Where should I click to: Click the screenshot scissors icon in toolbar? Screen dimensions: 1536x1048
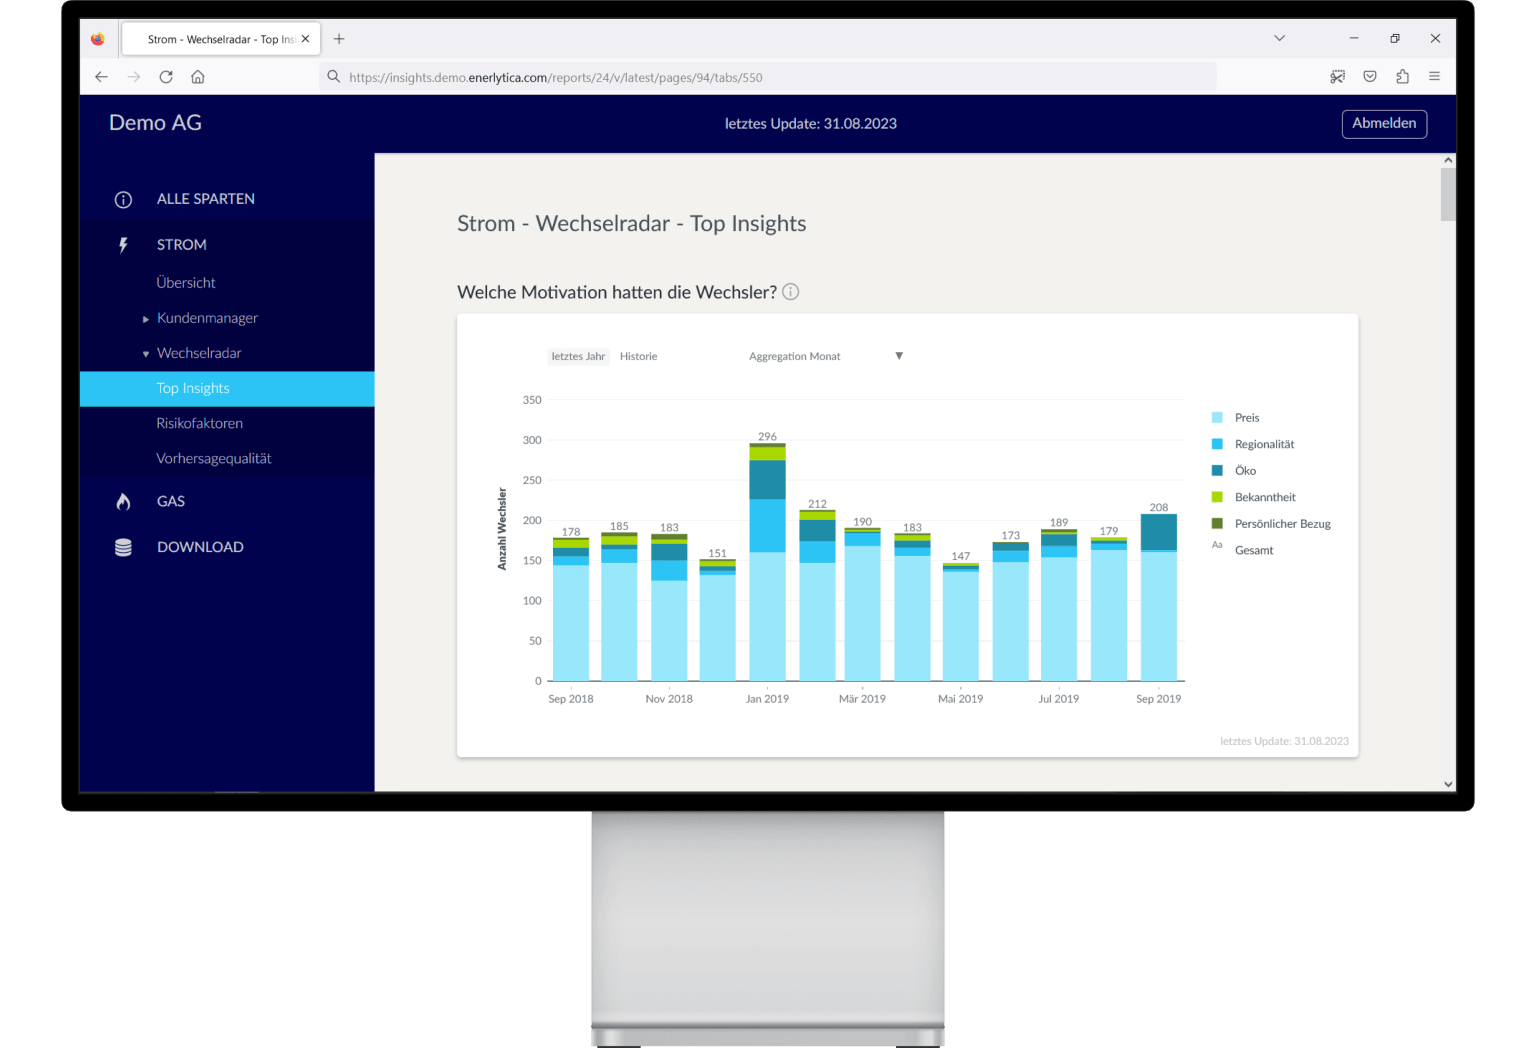pos(1338,77)
